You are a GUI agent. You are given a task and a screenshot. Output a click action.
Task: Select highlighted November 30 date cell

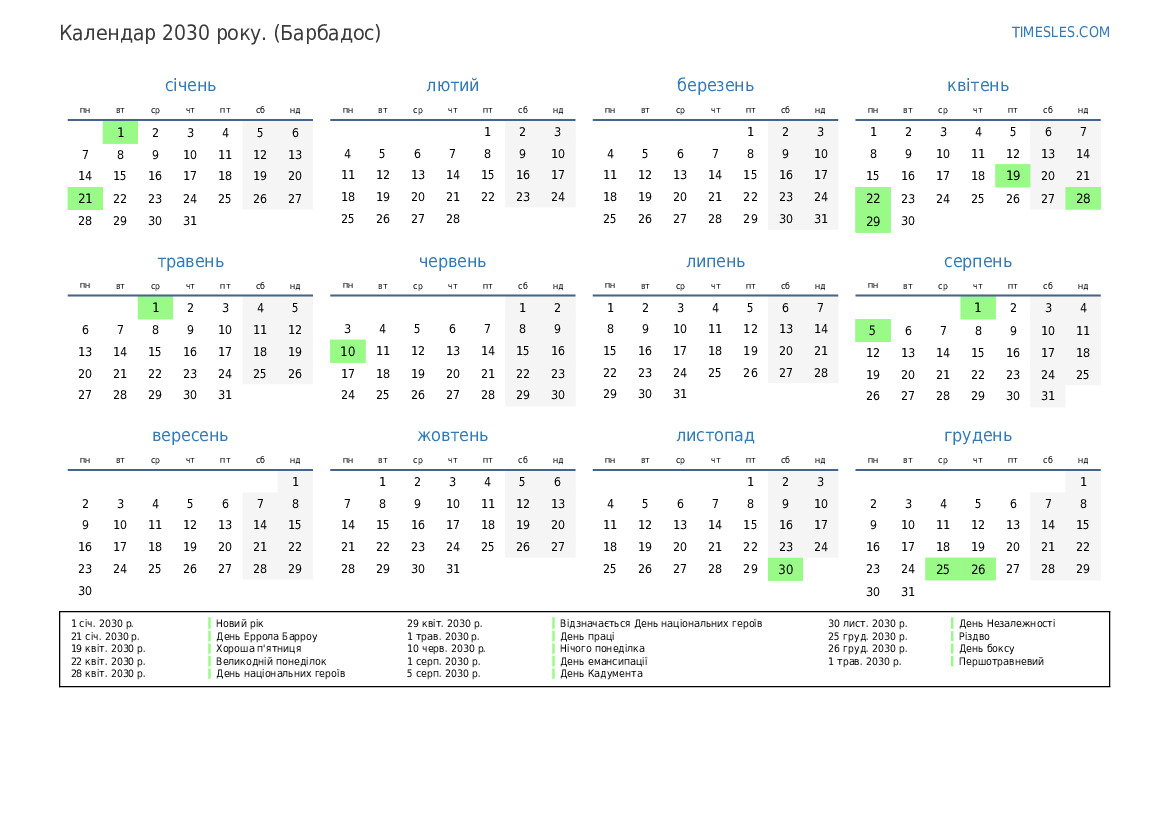point(786,569)
